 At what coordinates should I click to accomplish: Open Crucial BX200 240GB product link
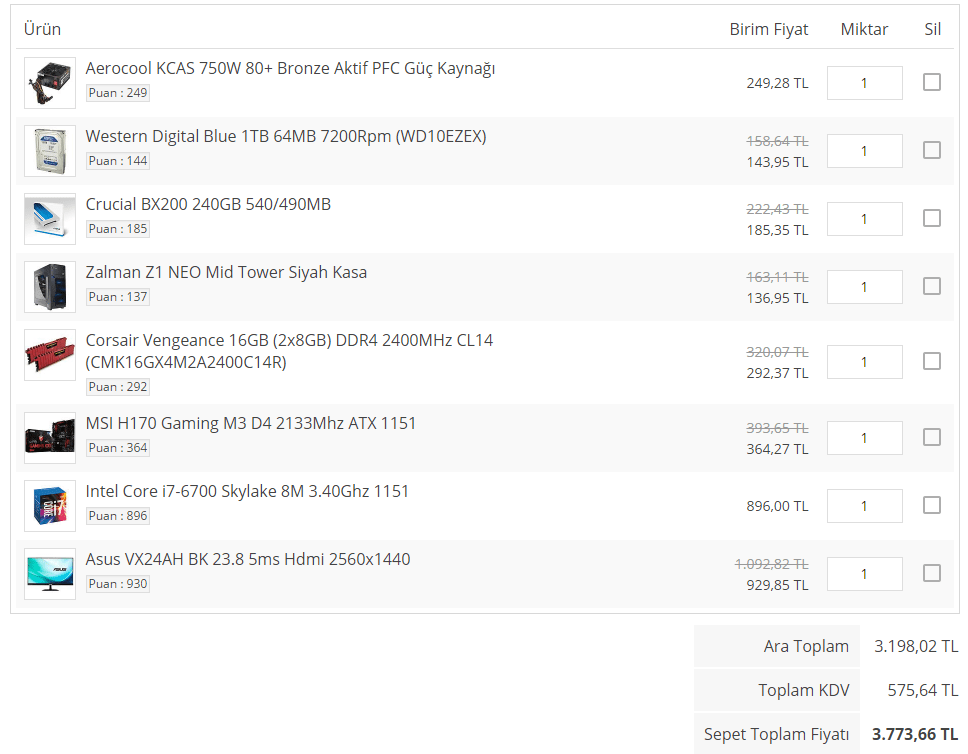coord(208,204)
